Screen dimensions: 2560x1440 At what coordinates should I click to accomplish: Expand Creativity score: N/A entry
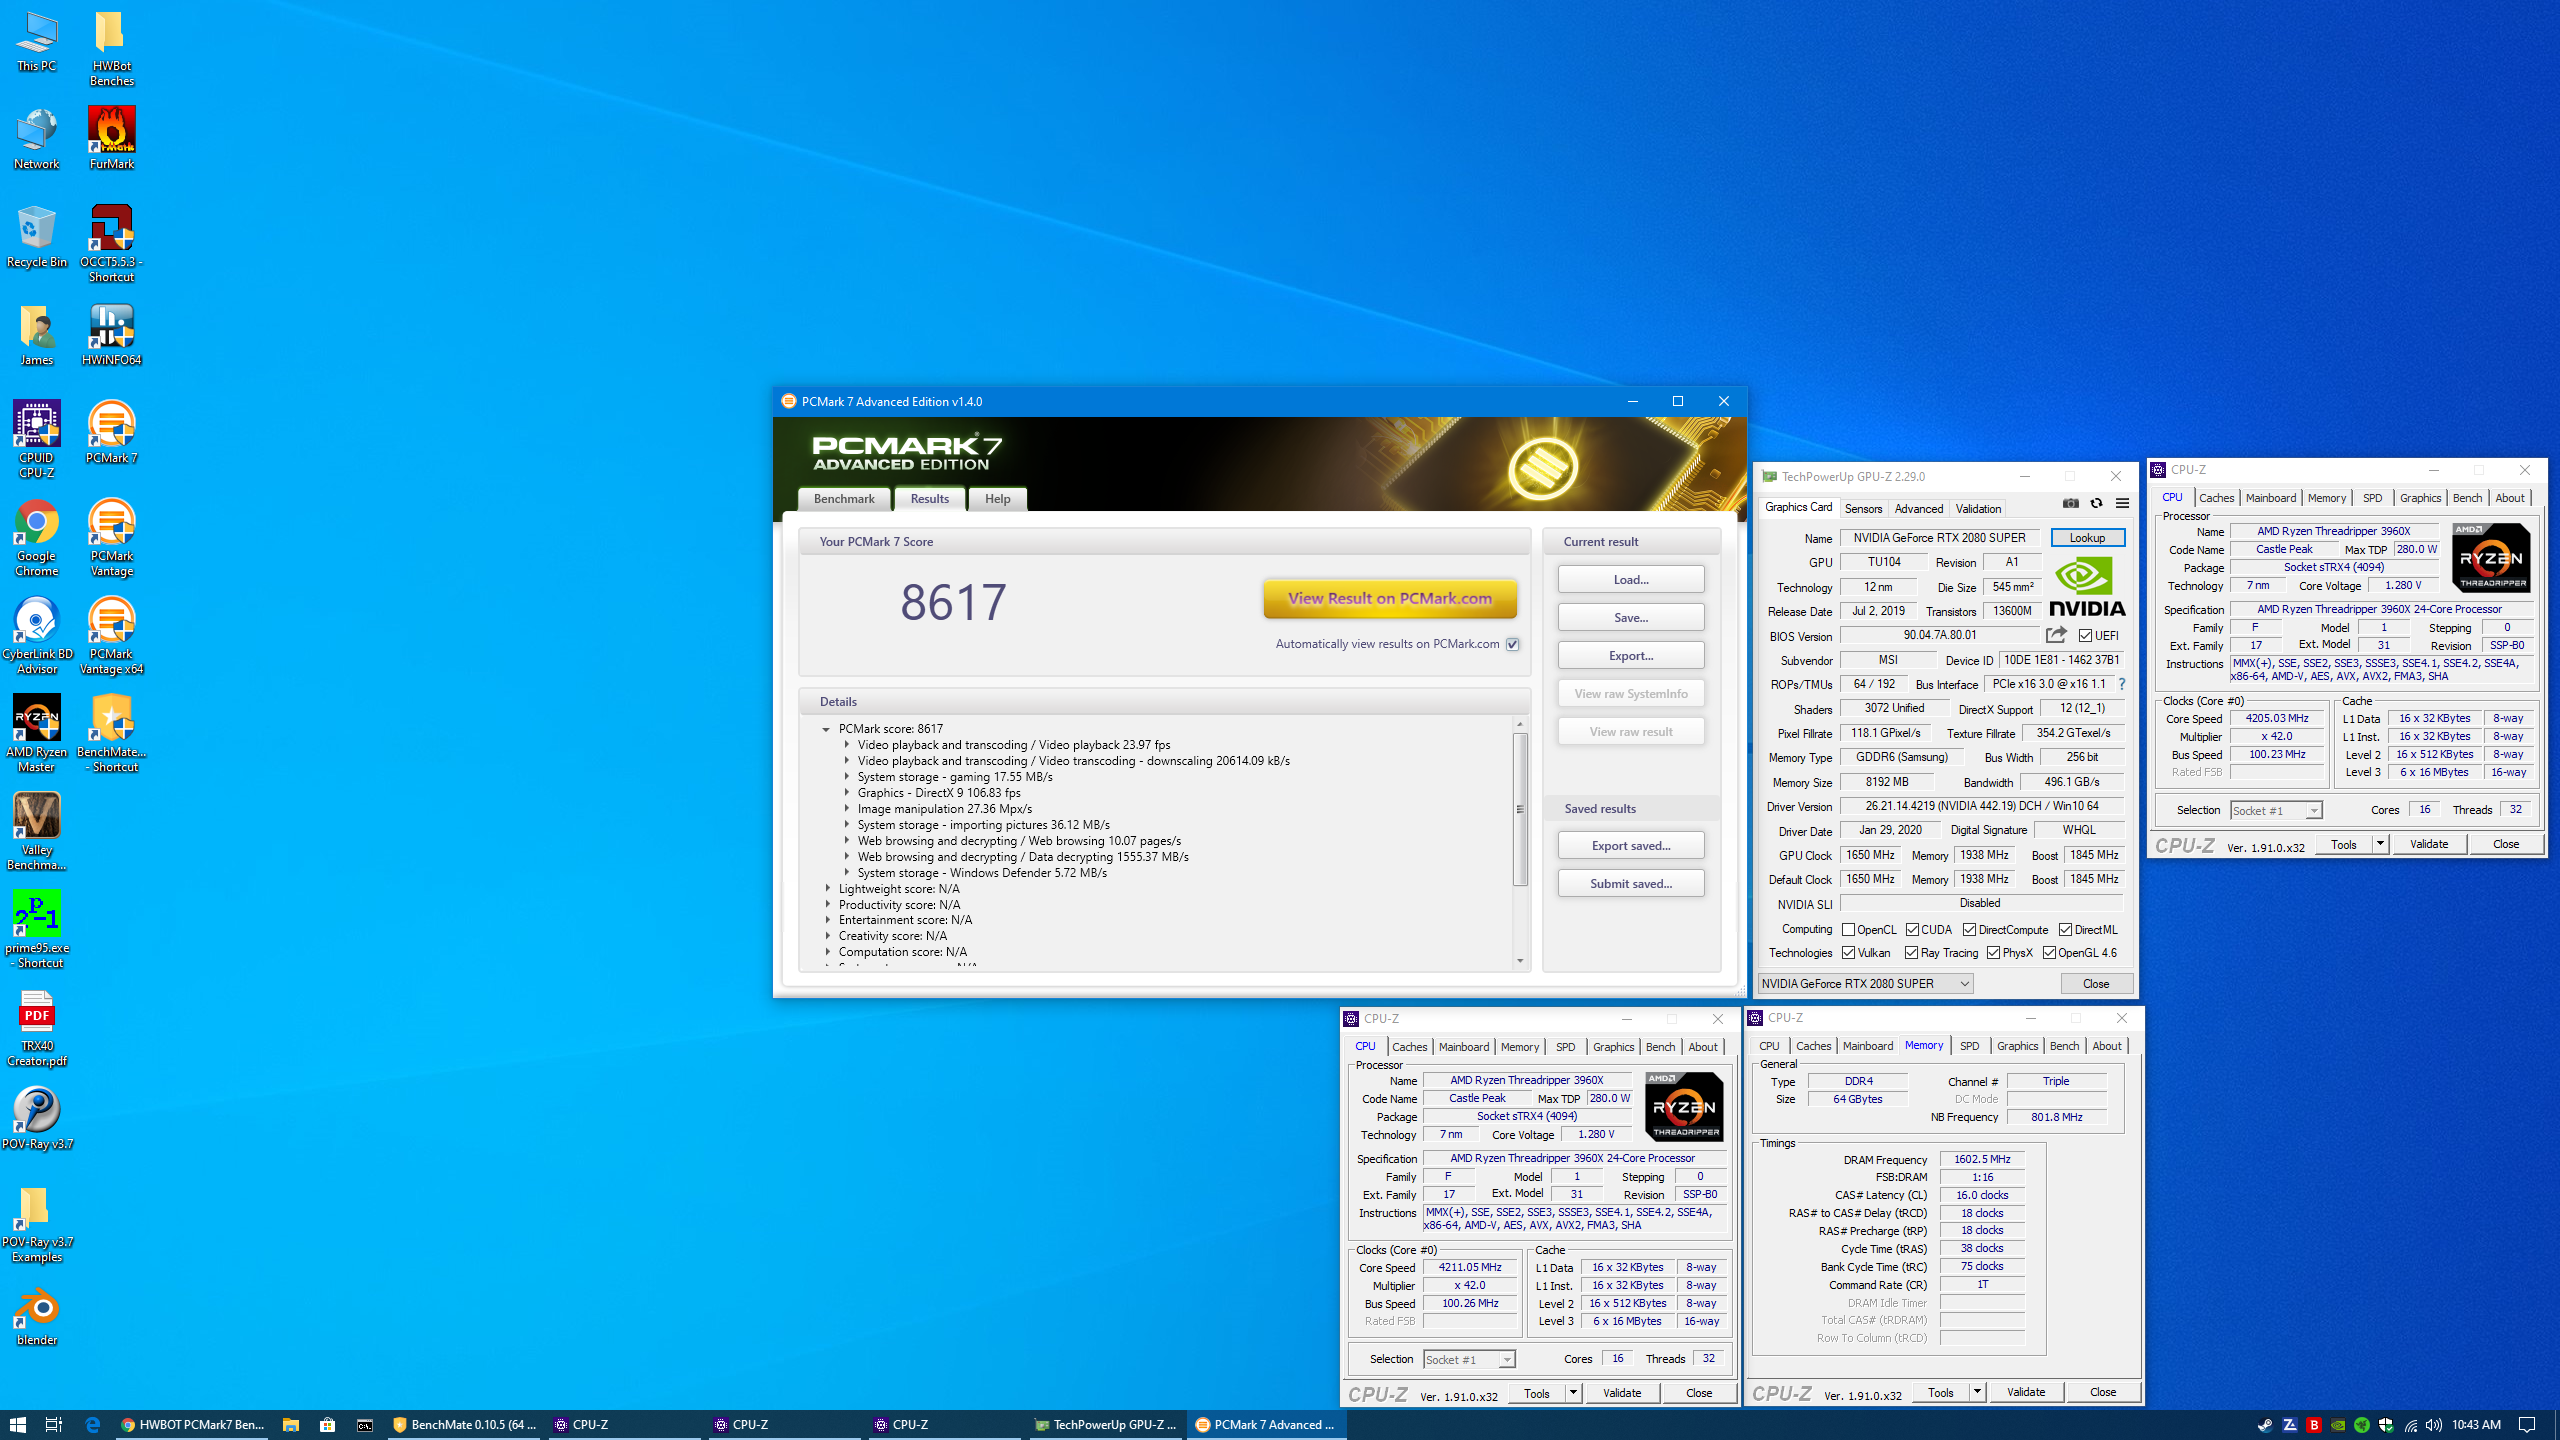pos(827,936)
